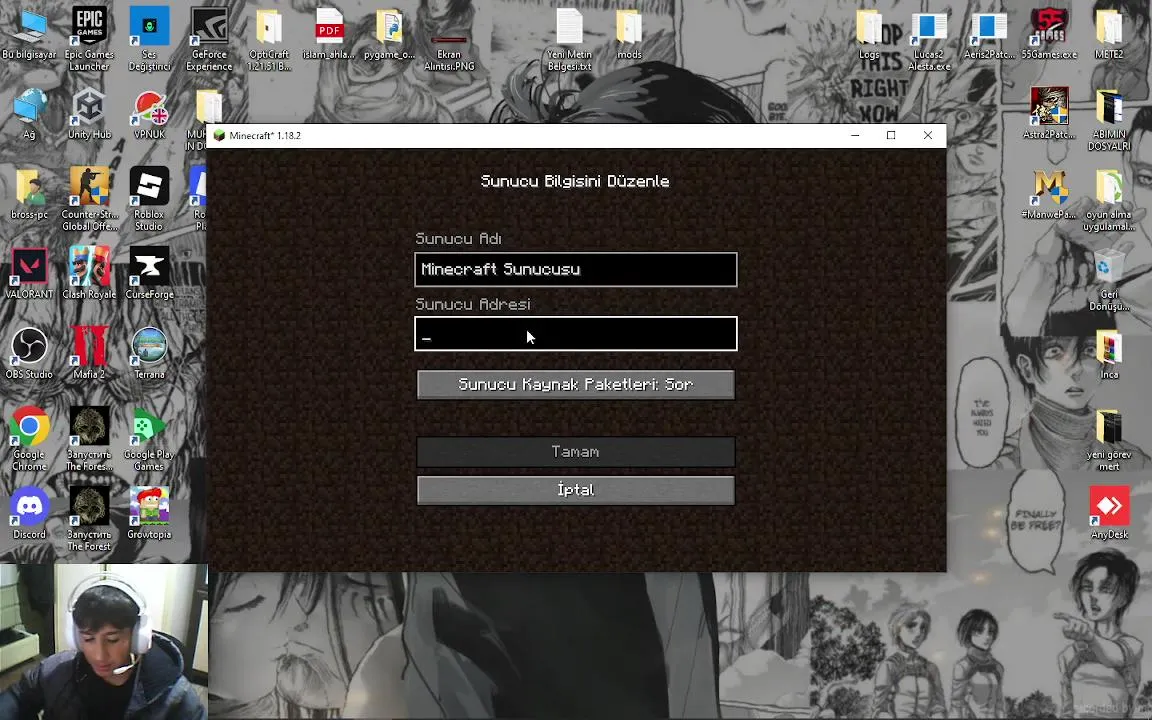
Task: Select the METE2 folder icon
Action: pos(1109,35)
